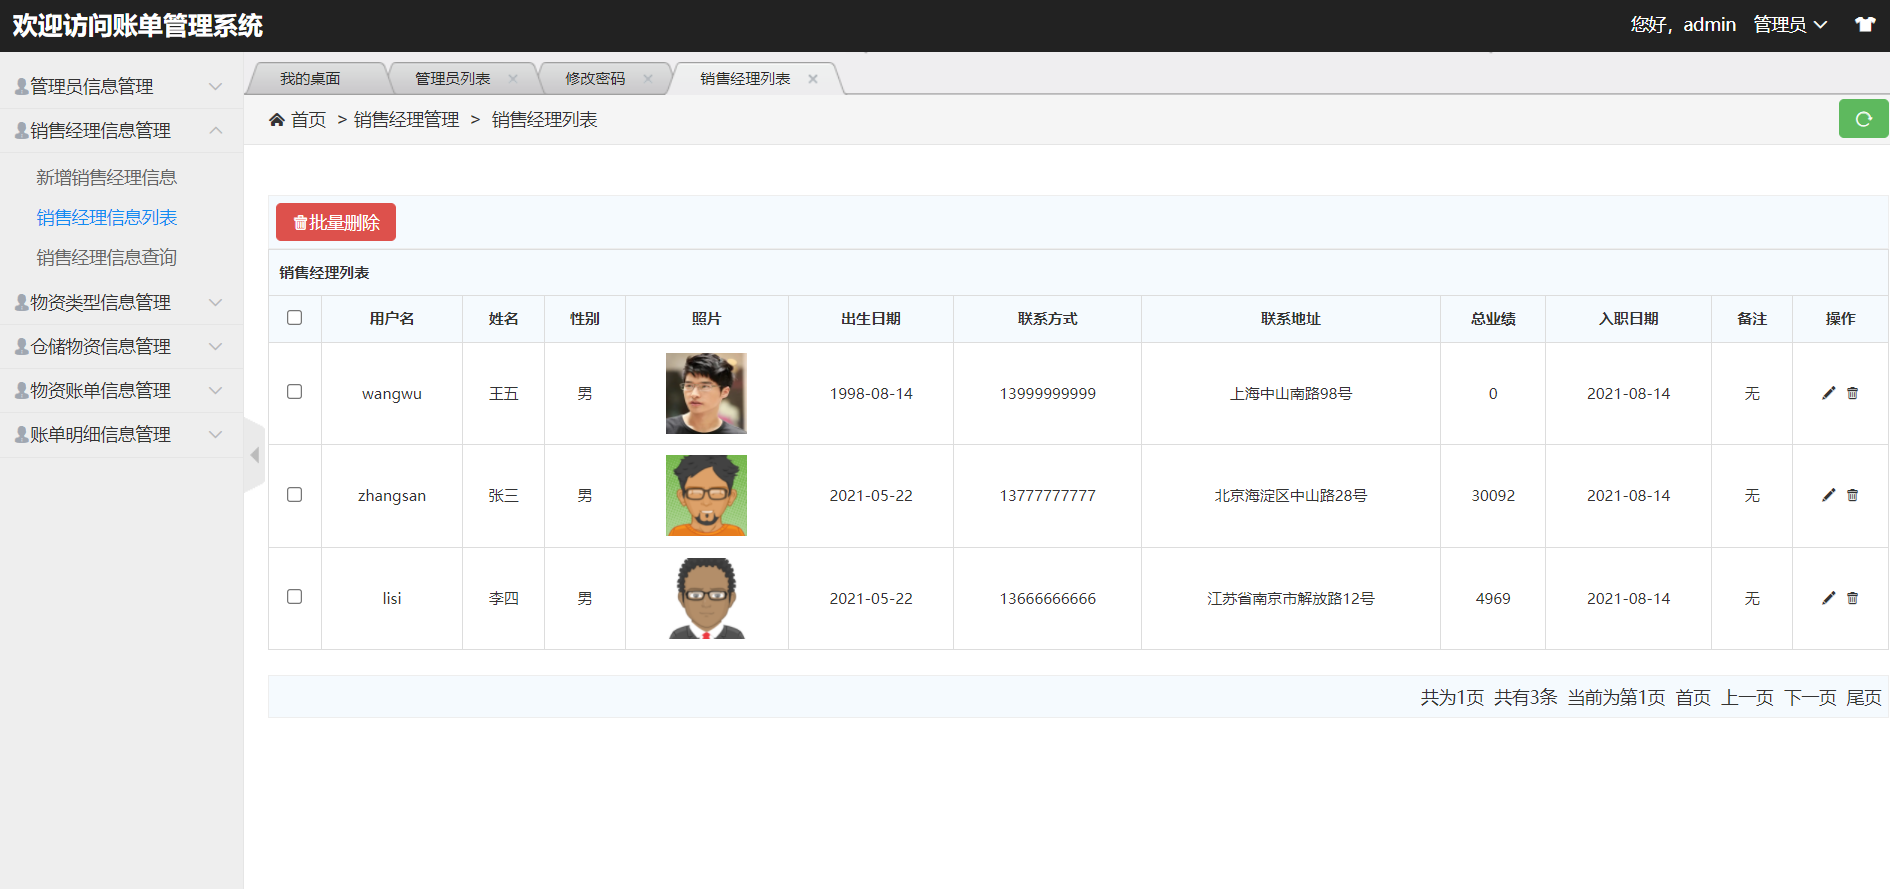Screen dimensions: 1890x889
Task: Close the 管理员列表 tab
Action: [x=513, y=78]
